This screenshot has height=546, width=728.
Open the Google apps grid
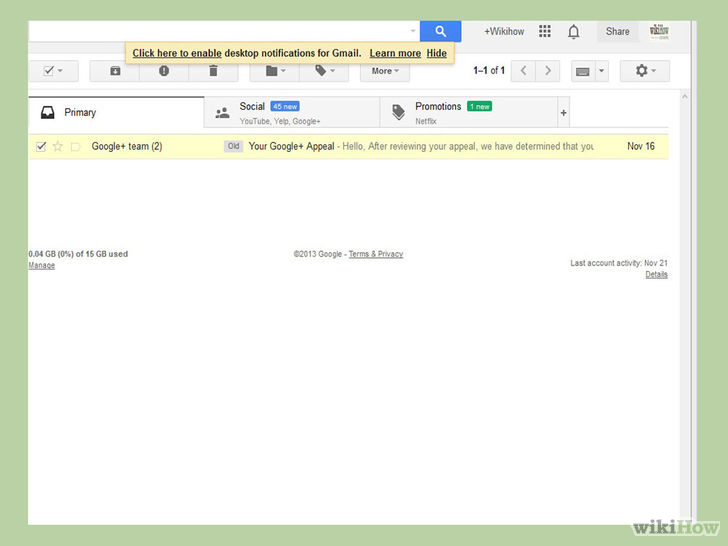545,31
